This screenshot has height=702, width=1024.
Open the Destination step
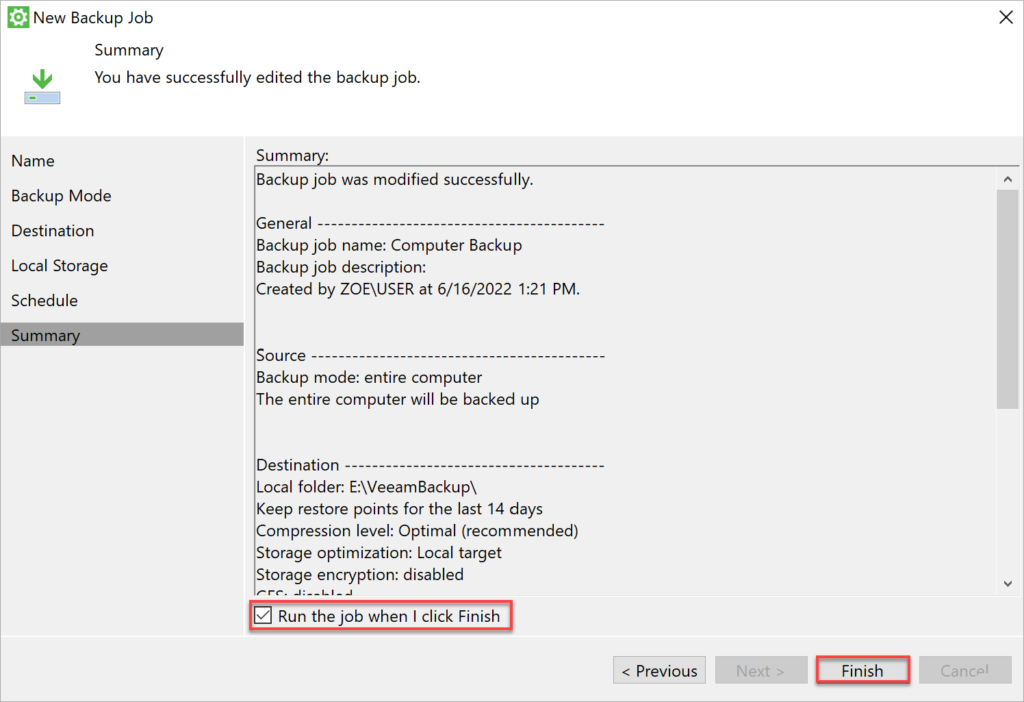[52, 230]
